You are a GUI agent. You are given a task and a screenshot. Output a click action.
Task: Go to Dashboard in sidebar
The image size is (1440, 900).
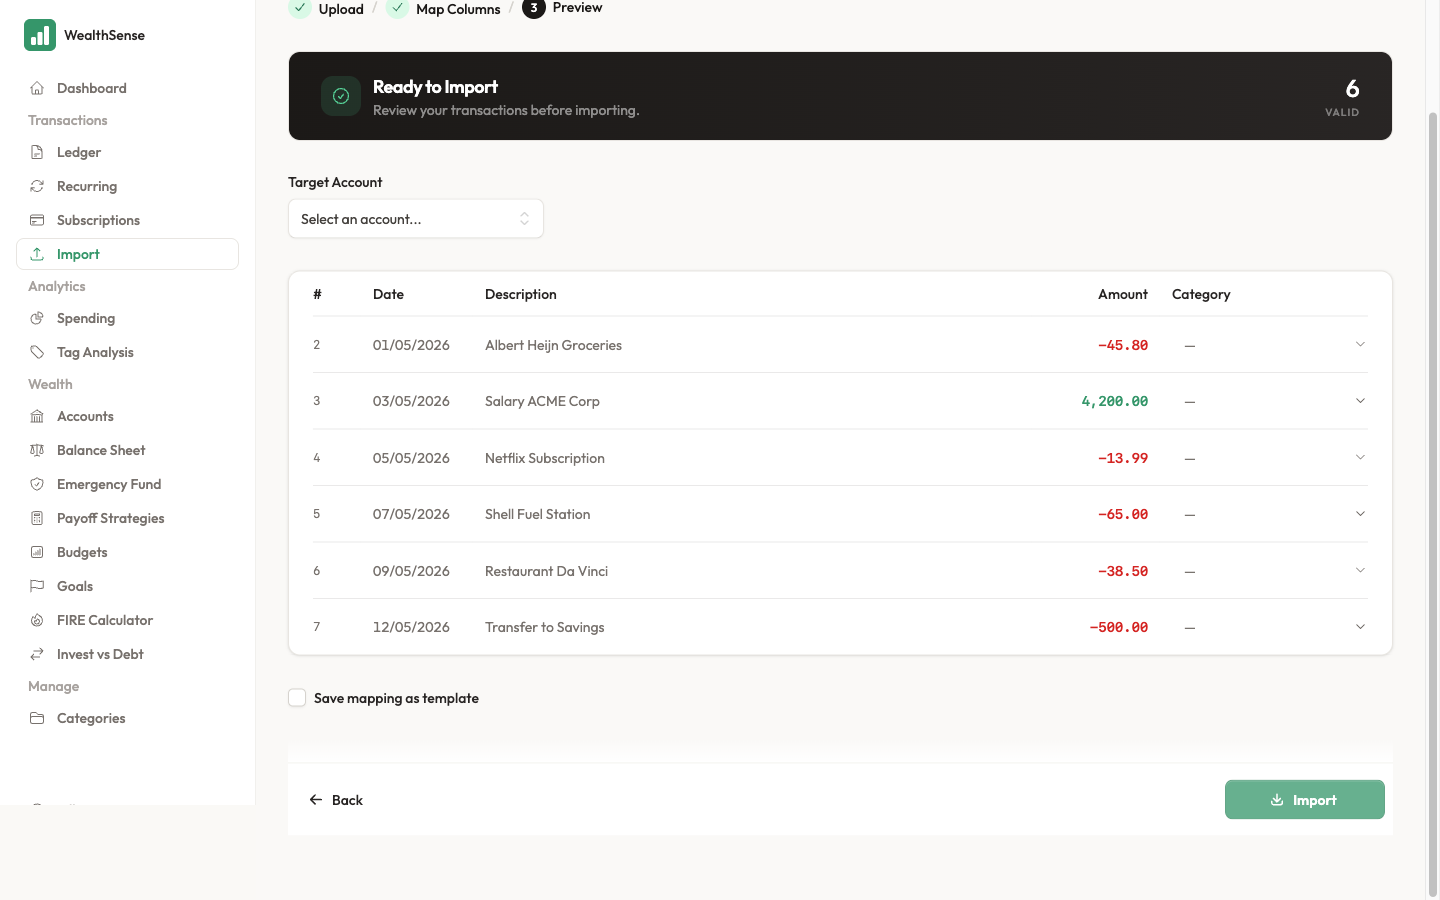coord(127,88)
